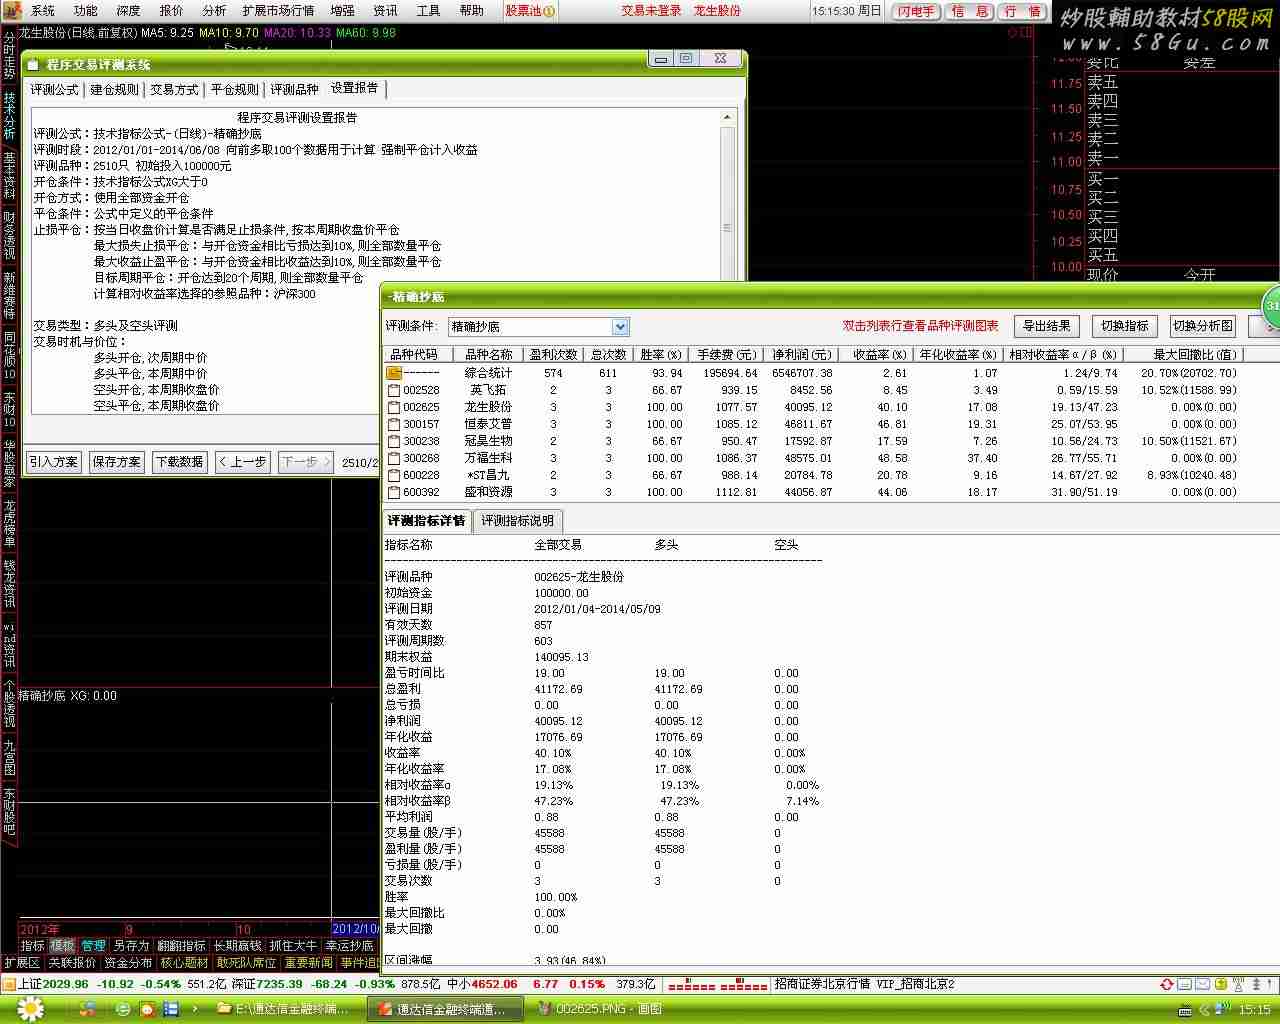This screenshot has height=1024, width=1280.
Task: Click document icon for stock 002528
Action: [x=394, y=390]
